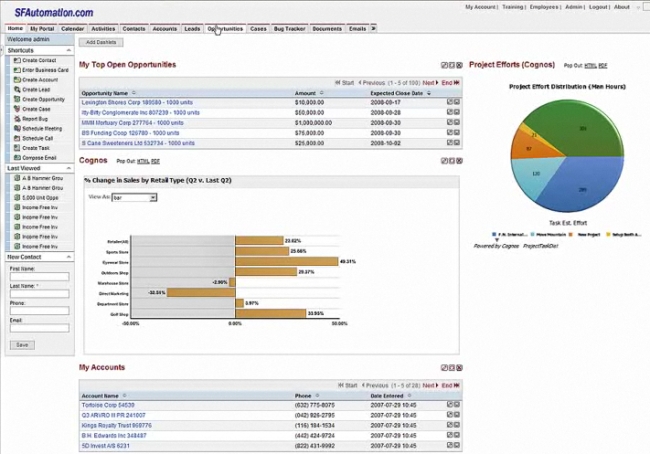This screenshot has height=454, width=650.
Task: Click edit icon in Tortoise Corp 54530 row
Action: coord(450,404)
